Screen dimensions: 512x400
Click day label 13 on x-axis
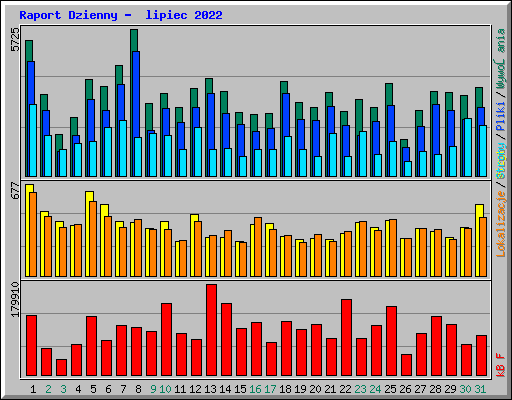[210, 389]
